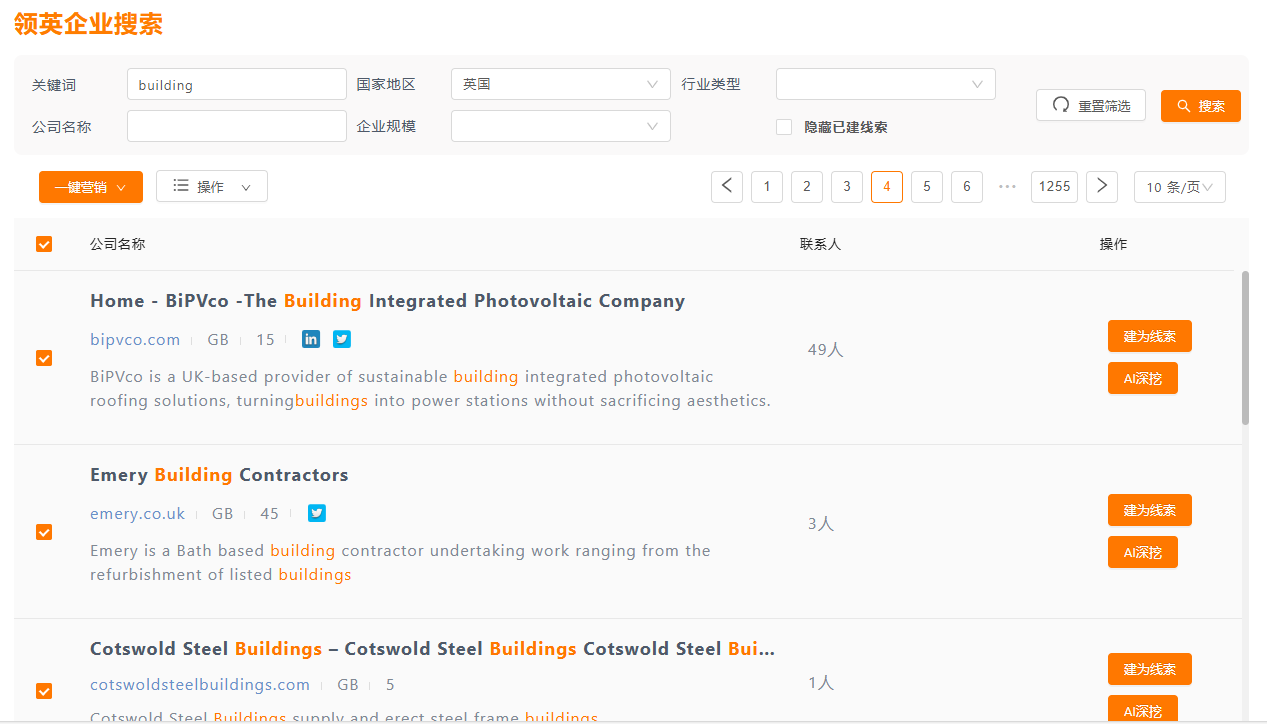Select current page 4
1267x724 pixels.
tap(887, 187)
